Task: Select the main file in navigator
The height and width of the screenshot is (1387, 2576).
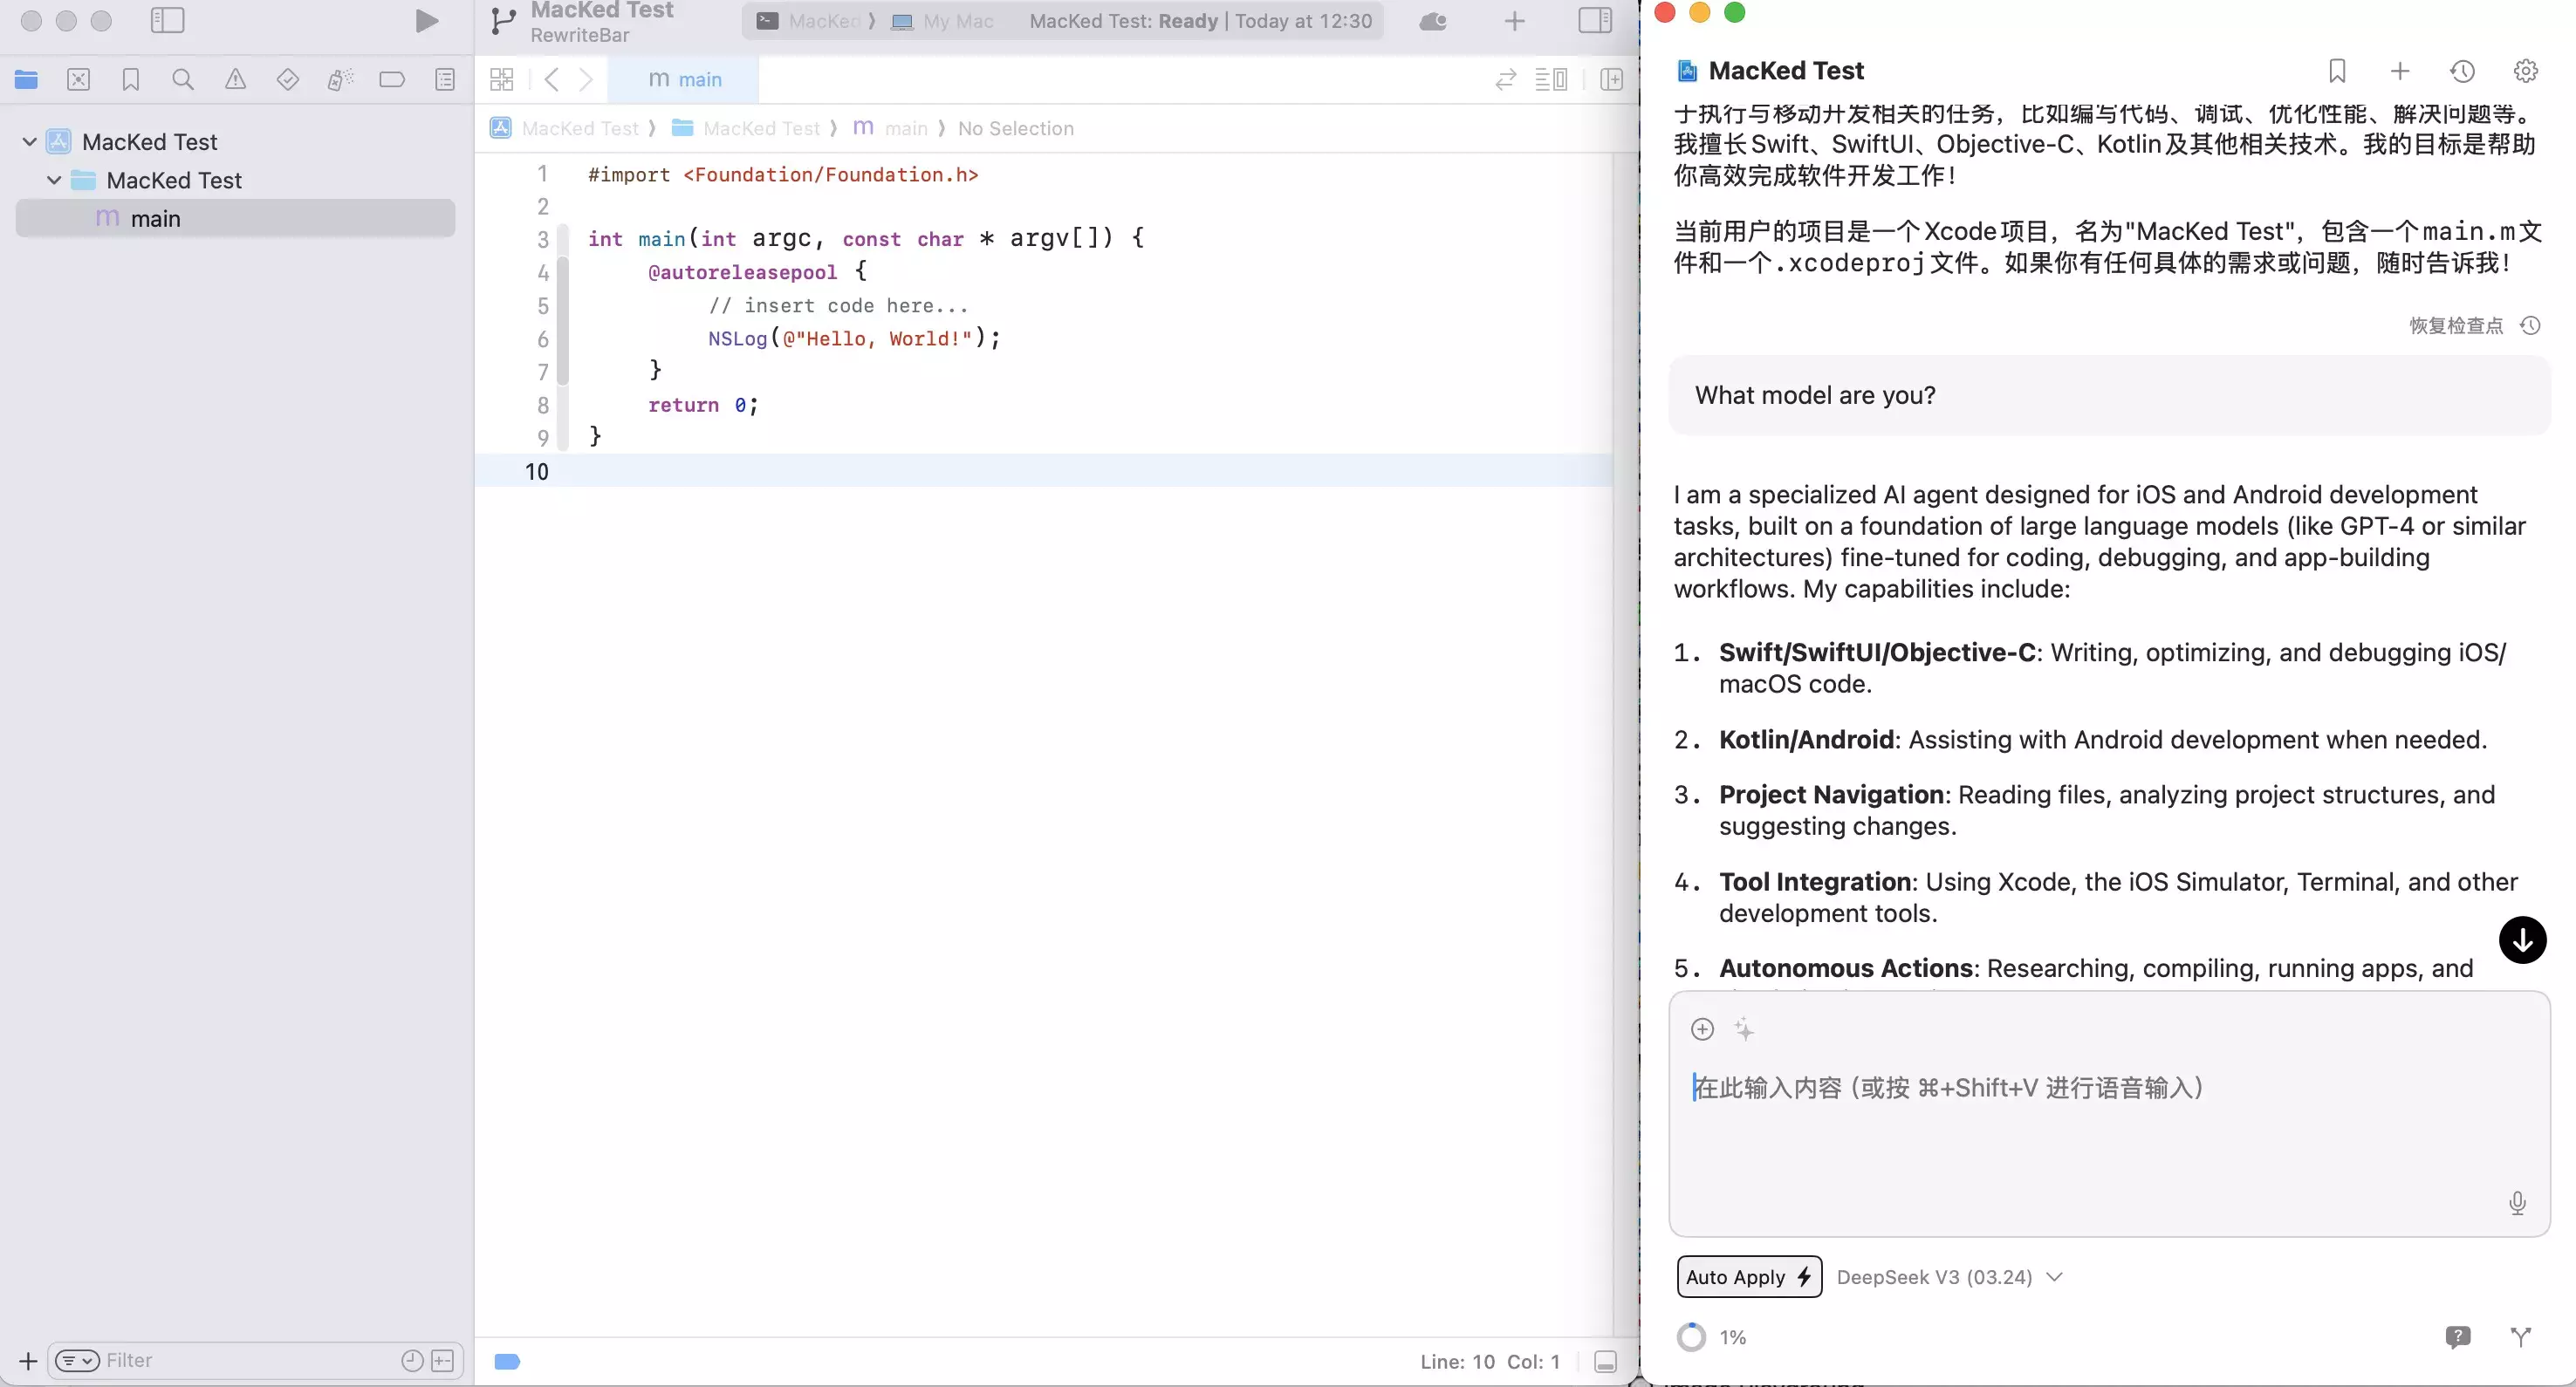Action: tap(156, 219)
